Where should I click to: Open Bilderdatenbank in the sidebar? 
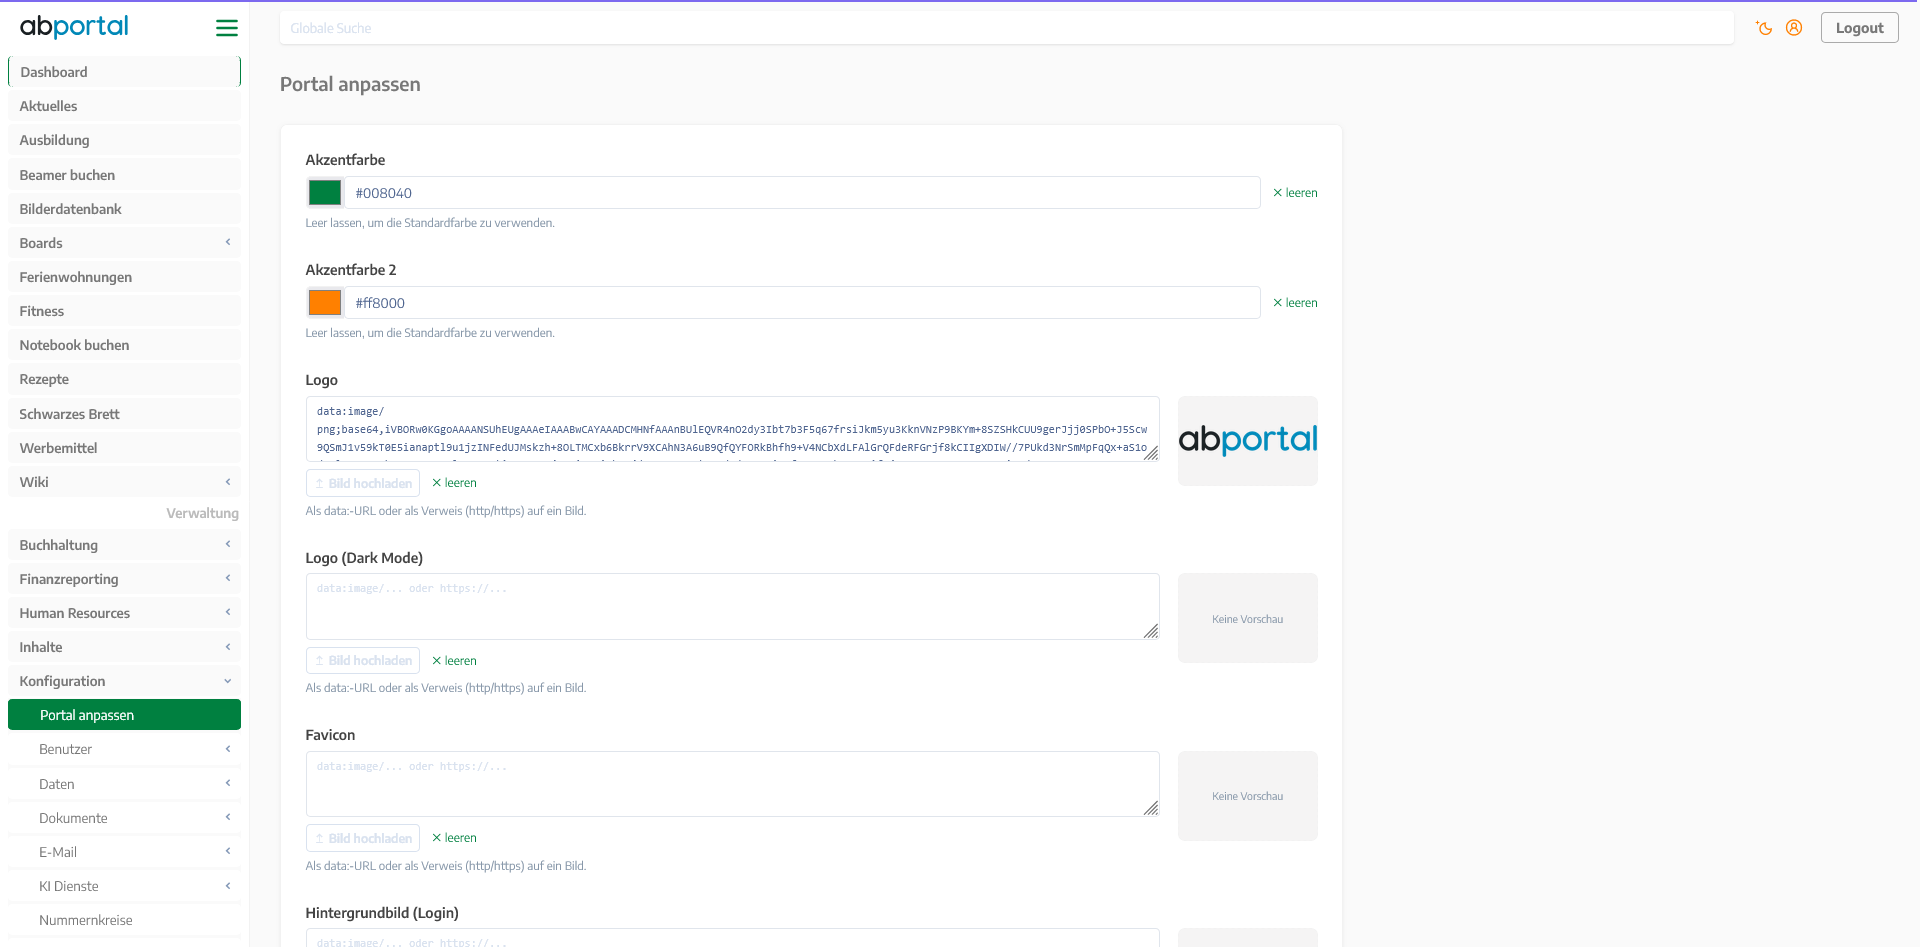tap(124, 209)
